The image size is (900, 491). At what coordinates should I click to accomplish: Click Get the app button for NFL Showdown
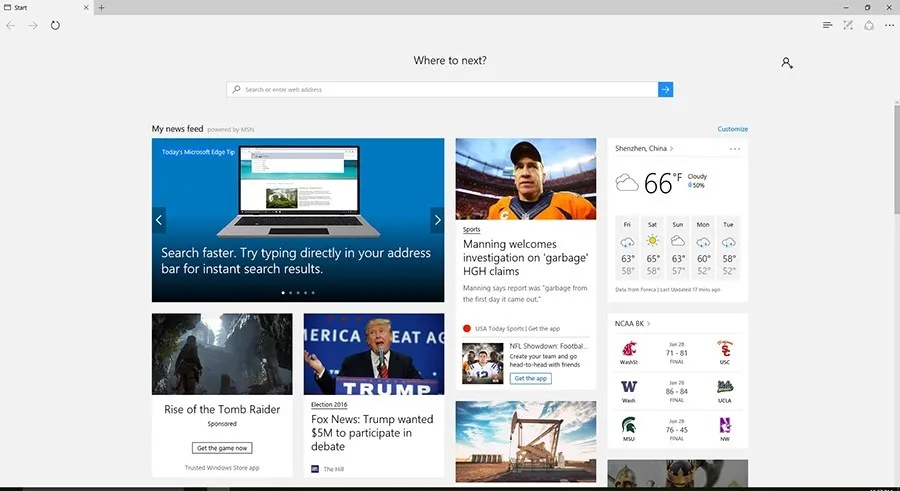530,378
